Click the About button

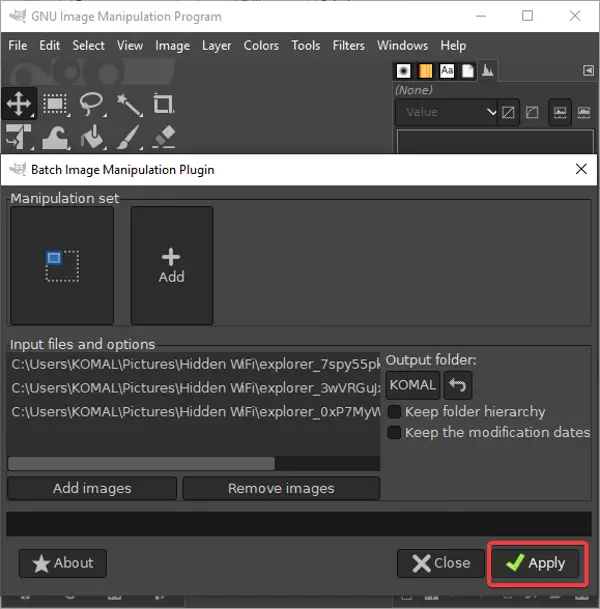pos(63,563)
